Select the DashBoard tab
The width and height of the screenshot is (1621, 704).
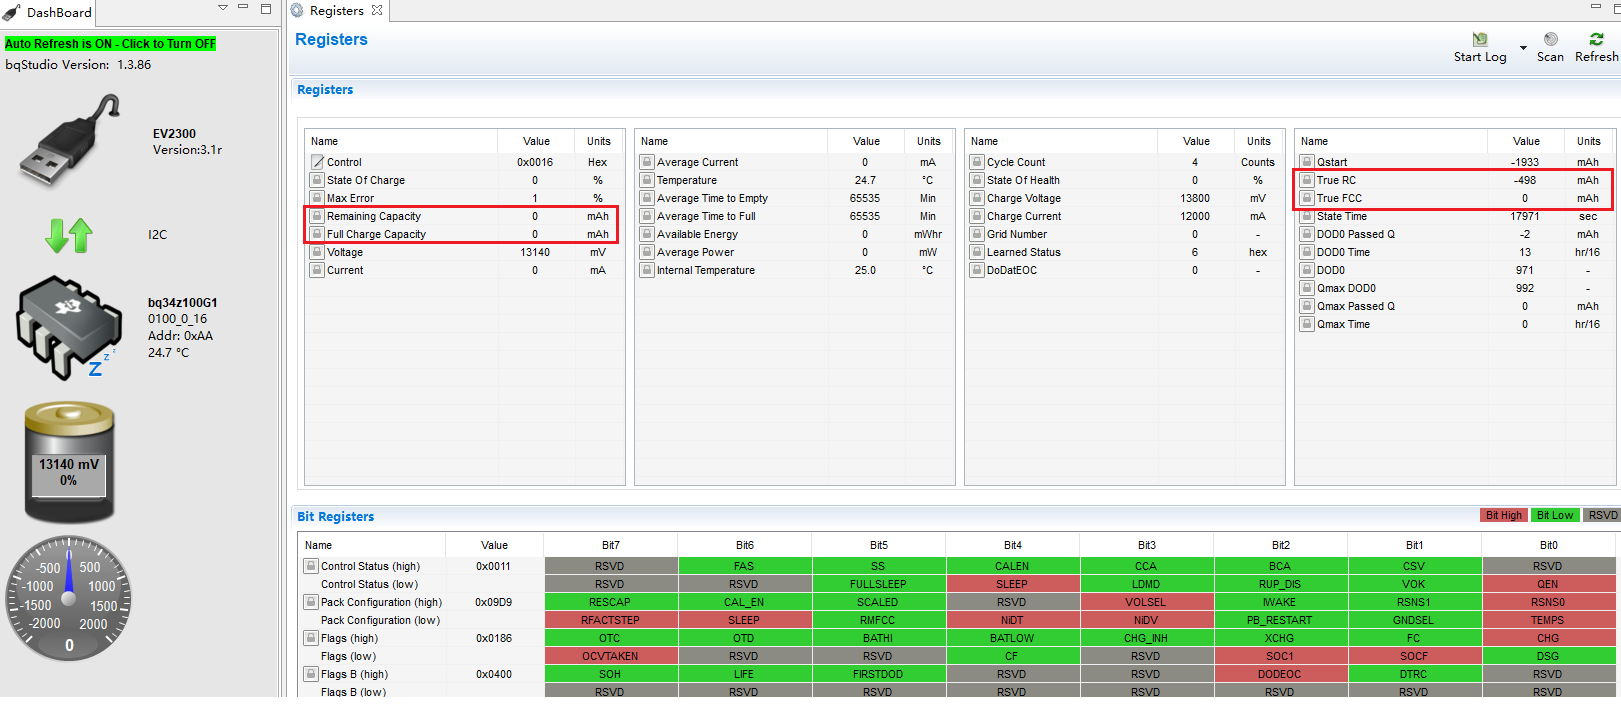click(x=48, y=13)
